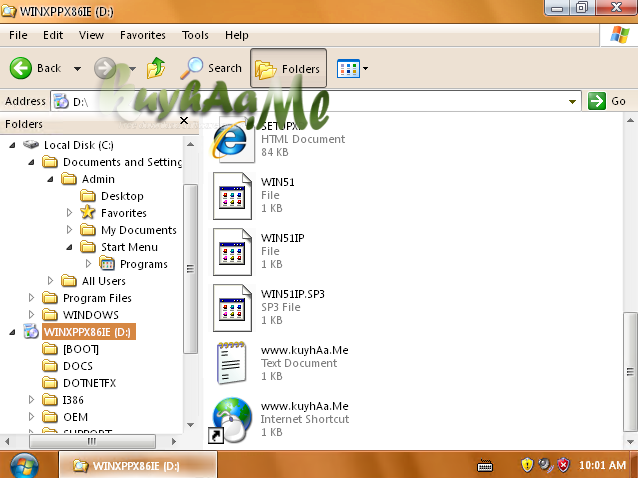This screenshot has height=478, width=638.
Task: Select the WINDOWS folder icon
Action: click(x=50, y=315)
